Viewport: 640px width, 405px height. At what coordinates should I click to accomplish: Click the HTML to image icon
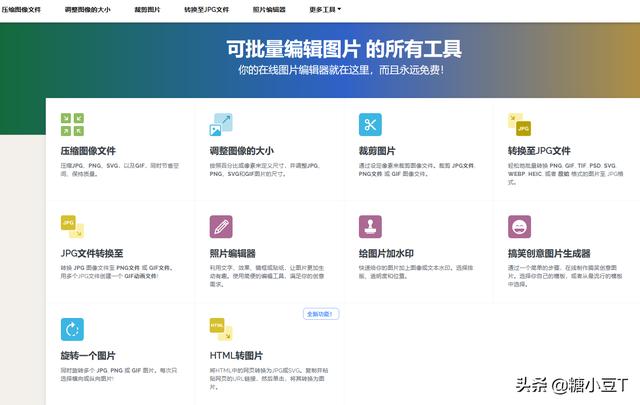(x=220, y=329)
